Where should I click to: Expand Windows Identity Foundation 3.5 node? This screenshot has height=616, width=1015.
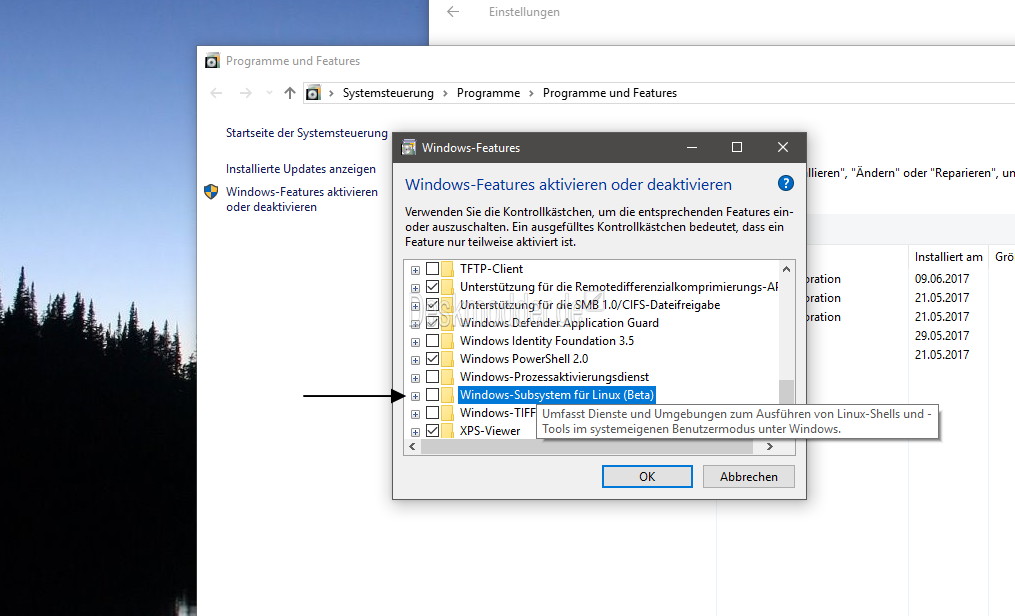tap(416, 342)
